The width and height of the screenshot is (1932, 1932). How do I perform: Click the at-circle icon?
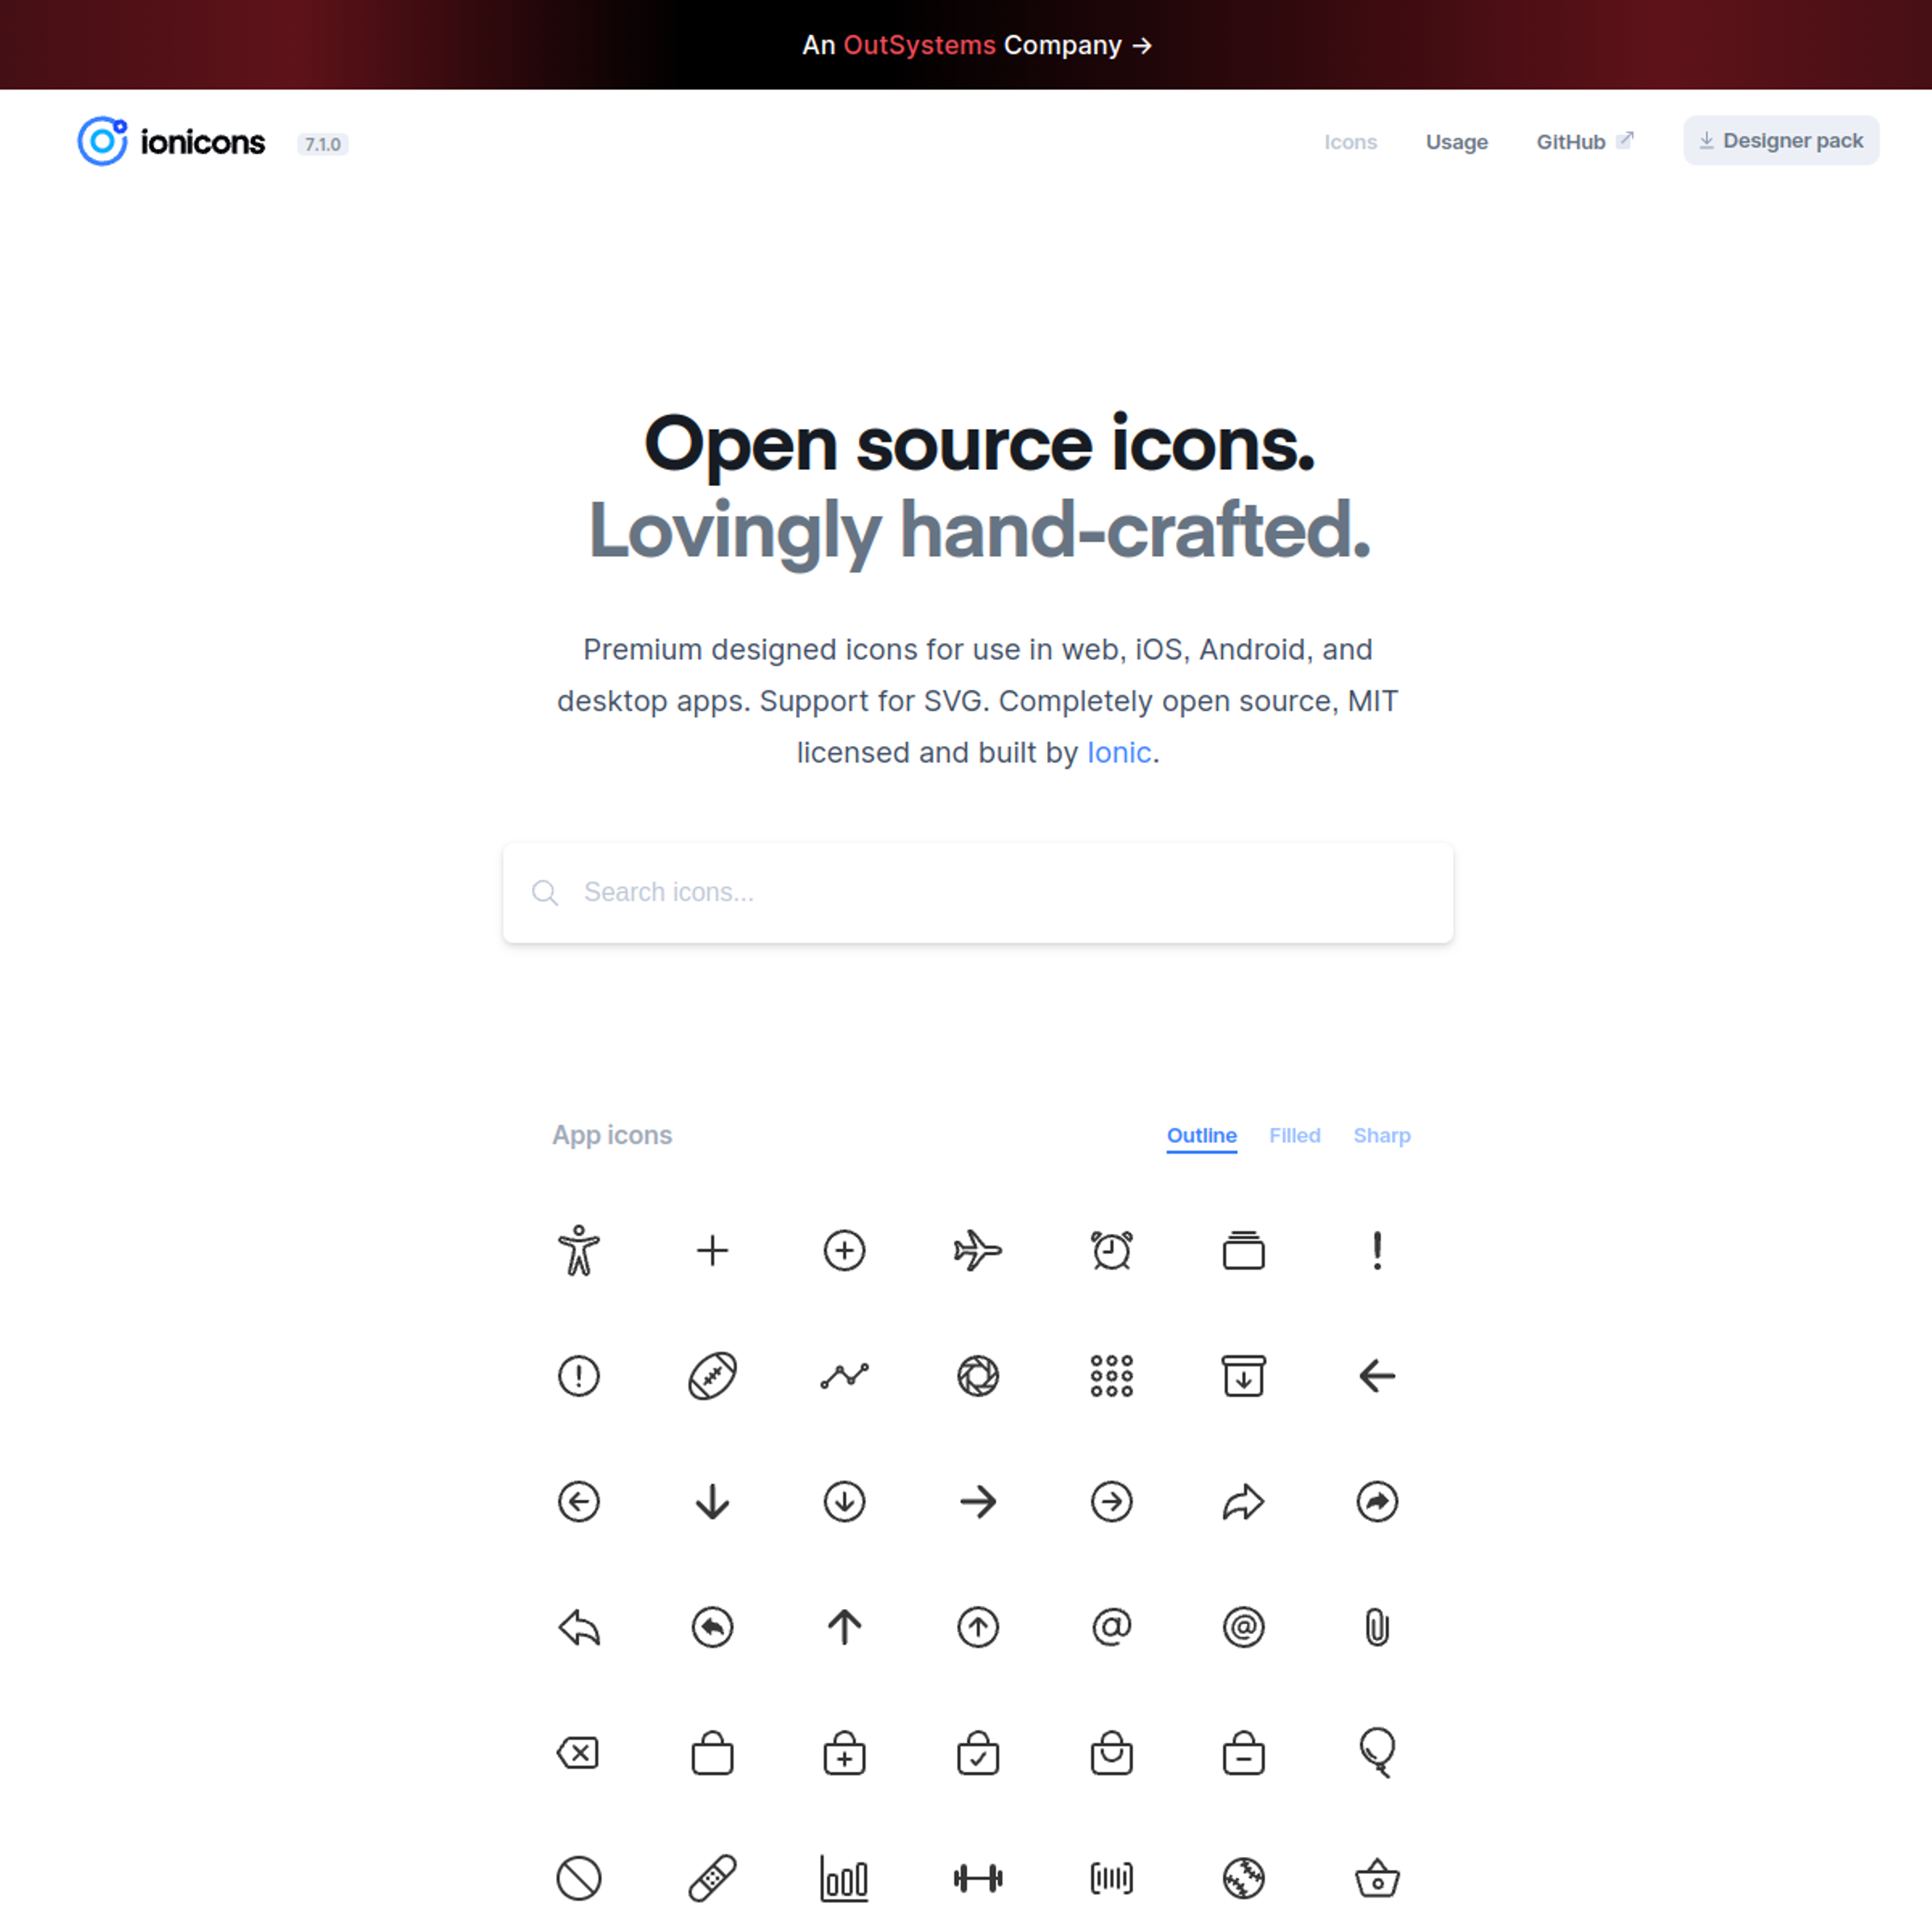point(1244,1627)
